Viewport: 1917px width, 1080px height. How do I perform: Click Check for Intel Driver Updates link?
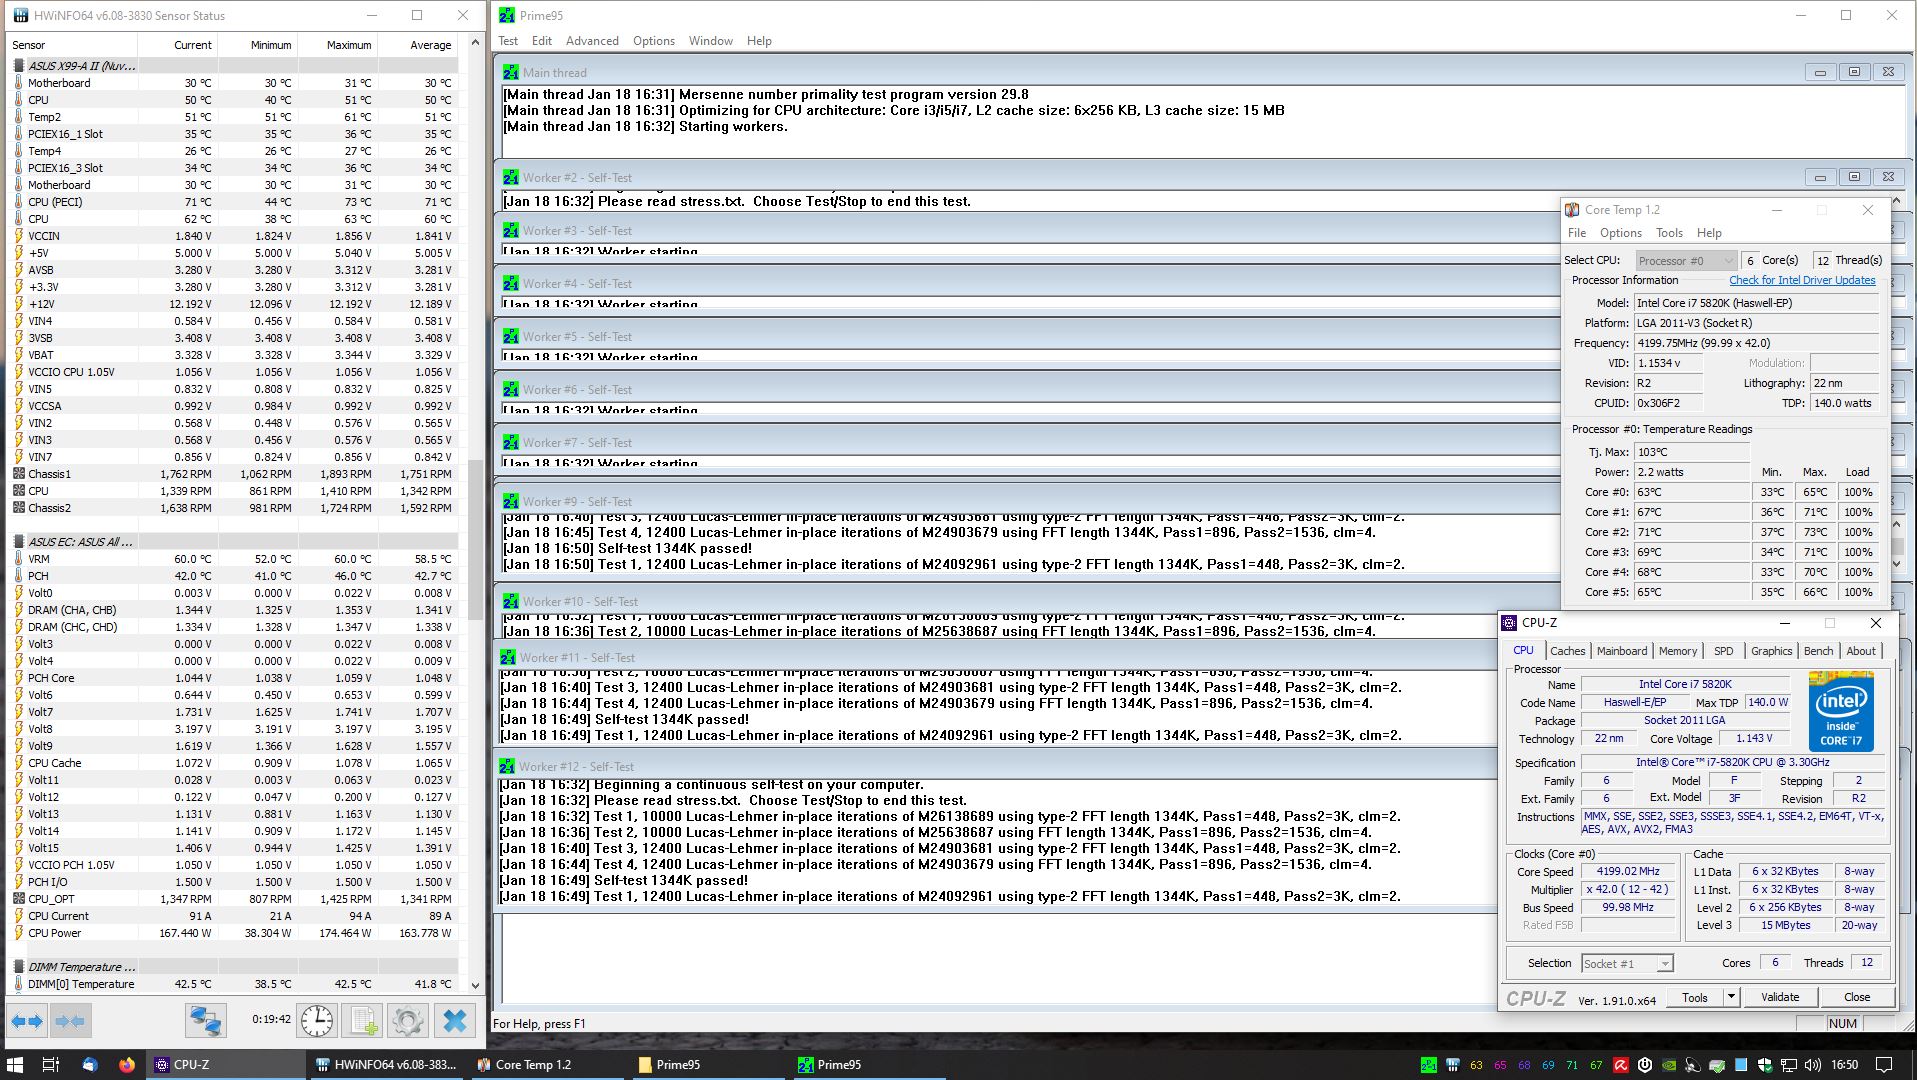[x=1802, y=280]
